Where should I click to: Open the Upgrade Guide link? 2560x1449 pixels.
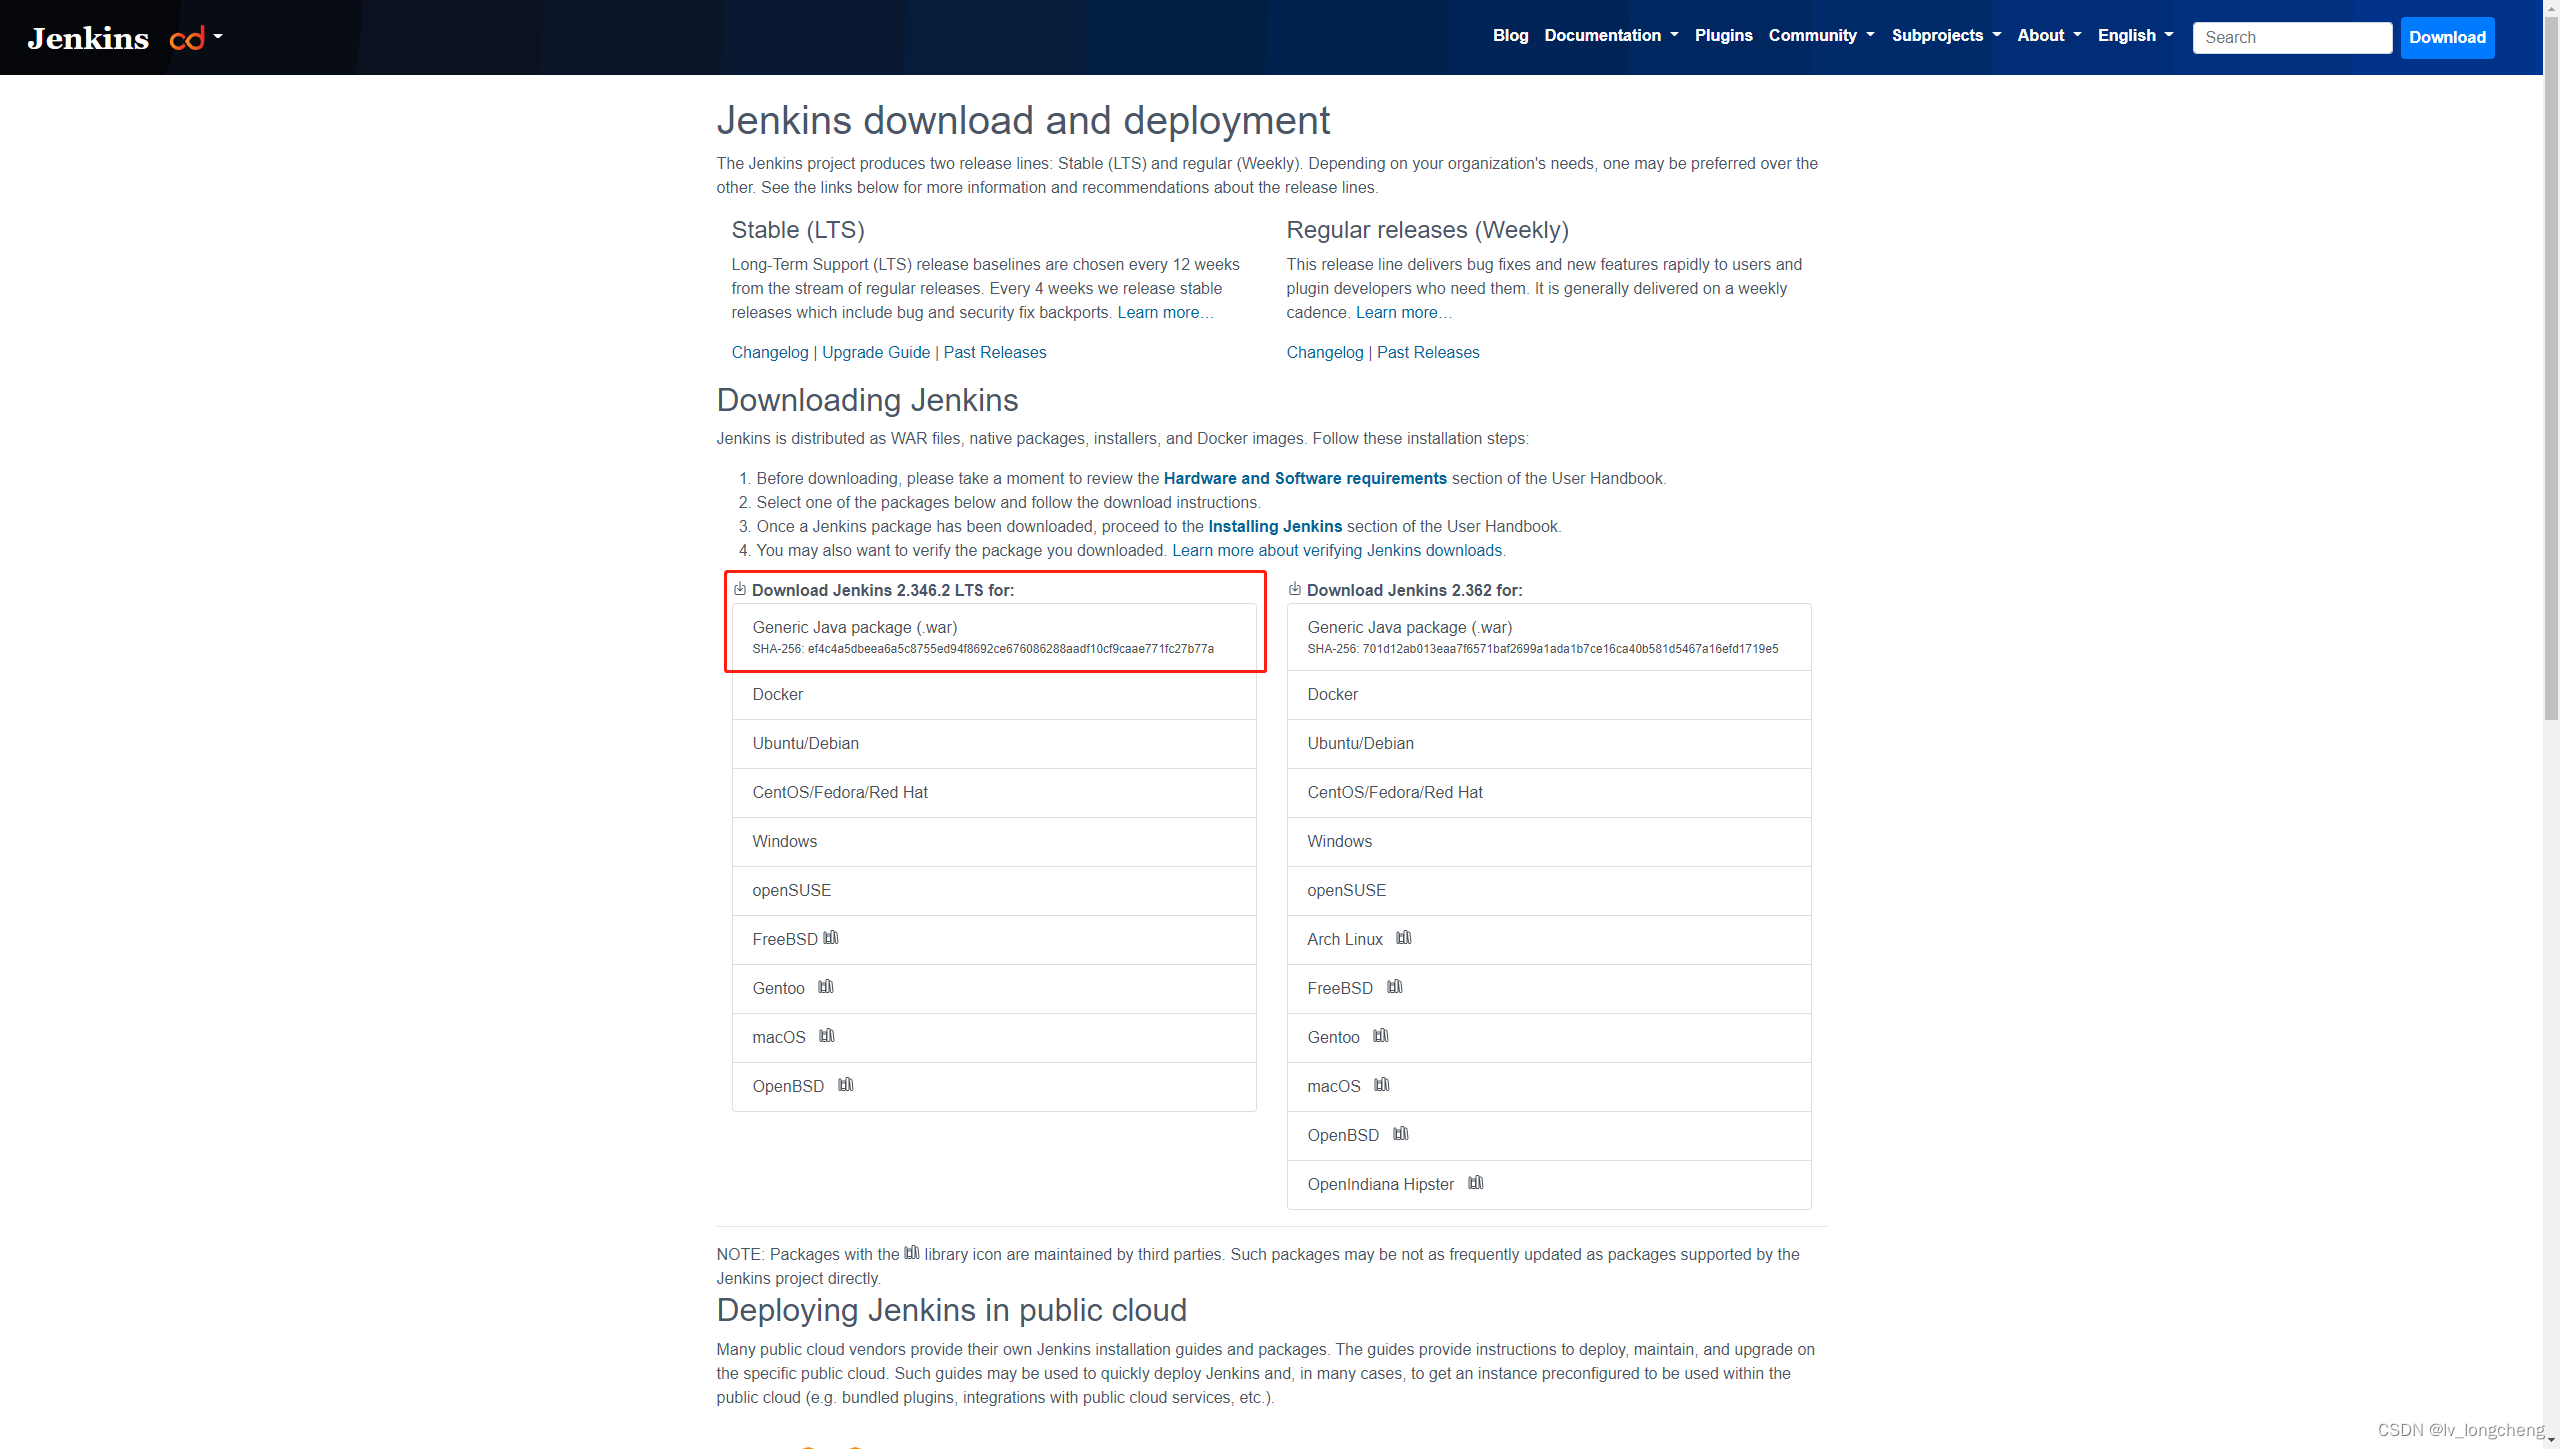point(876,353)
